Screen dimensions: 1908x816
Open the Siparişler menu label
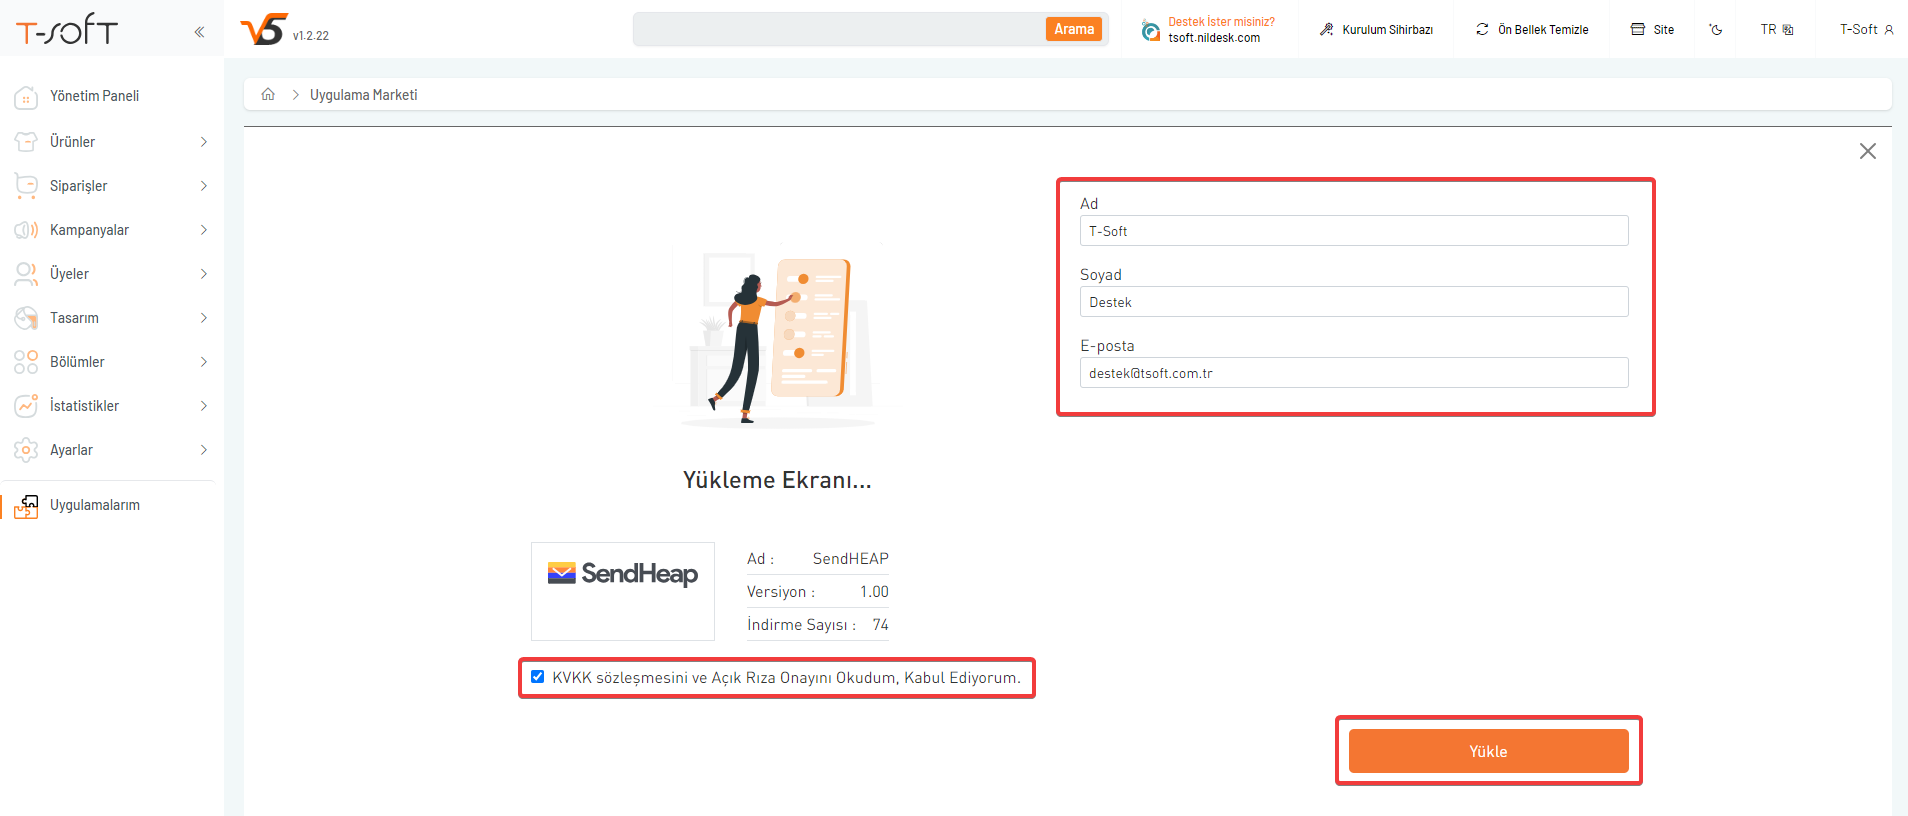78,186
